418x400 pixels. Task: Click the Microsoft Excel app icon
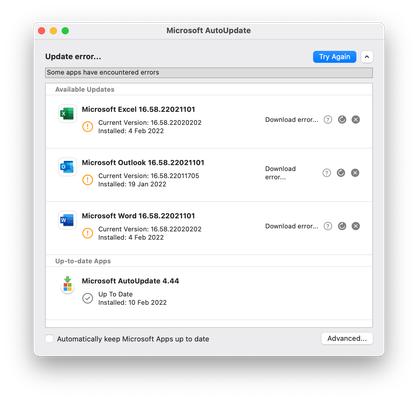tap(67, 114)
